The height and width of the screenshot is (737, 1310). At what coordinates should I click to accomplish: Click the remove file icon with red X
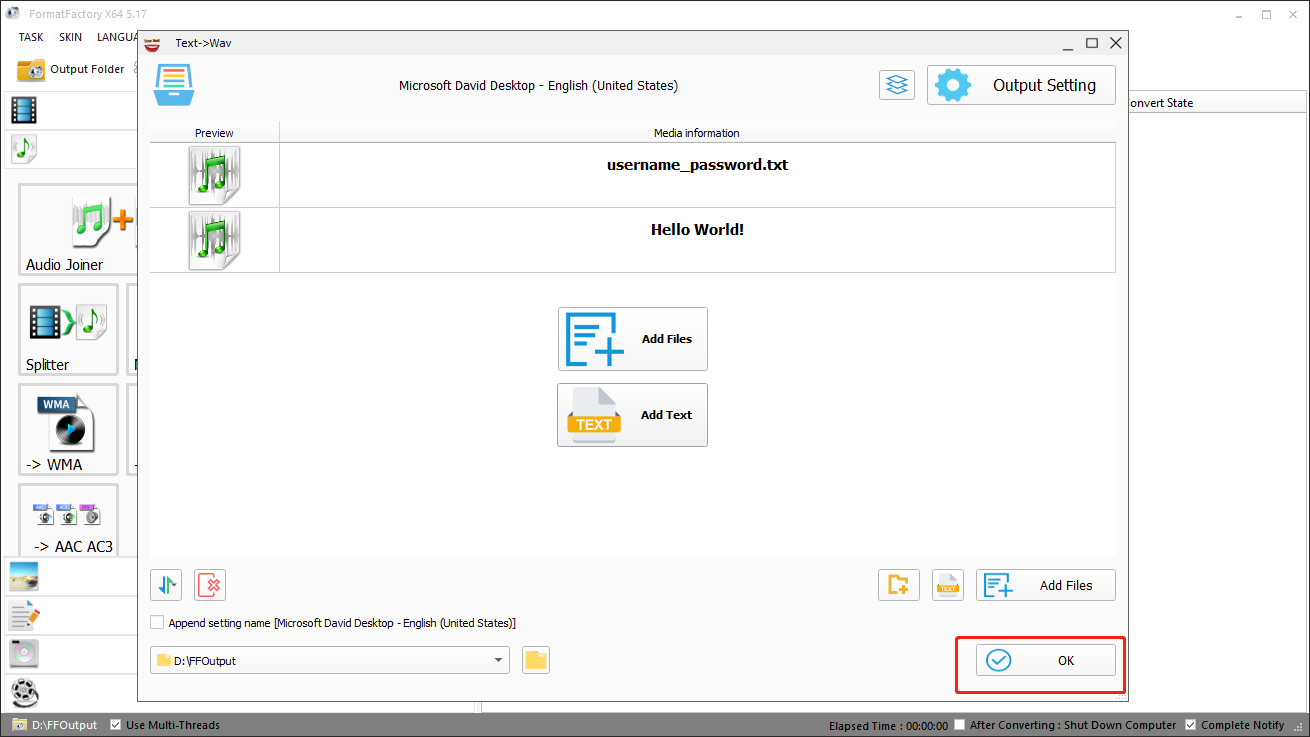[x=210, y=585]
